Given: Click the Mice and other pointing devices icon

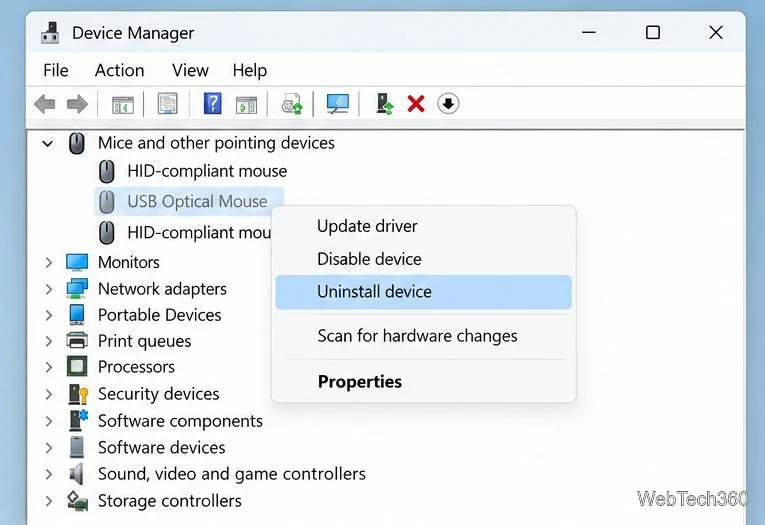Looking at the screenshot, I should pyautogui.click(x=77, y=143).
